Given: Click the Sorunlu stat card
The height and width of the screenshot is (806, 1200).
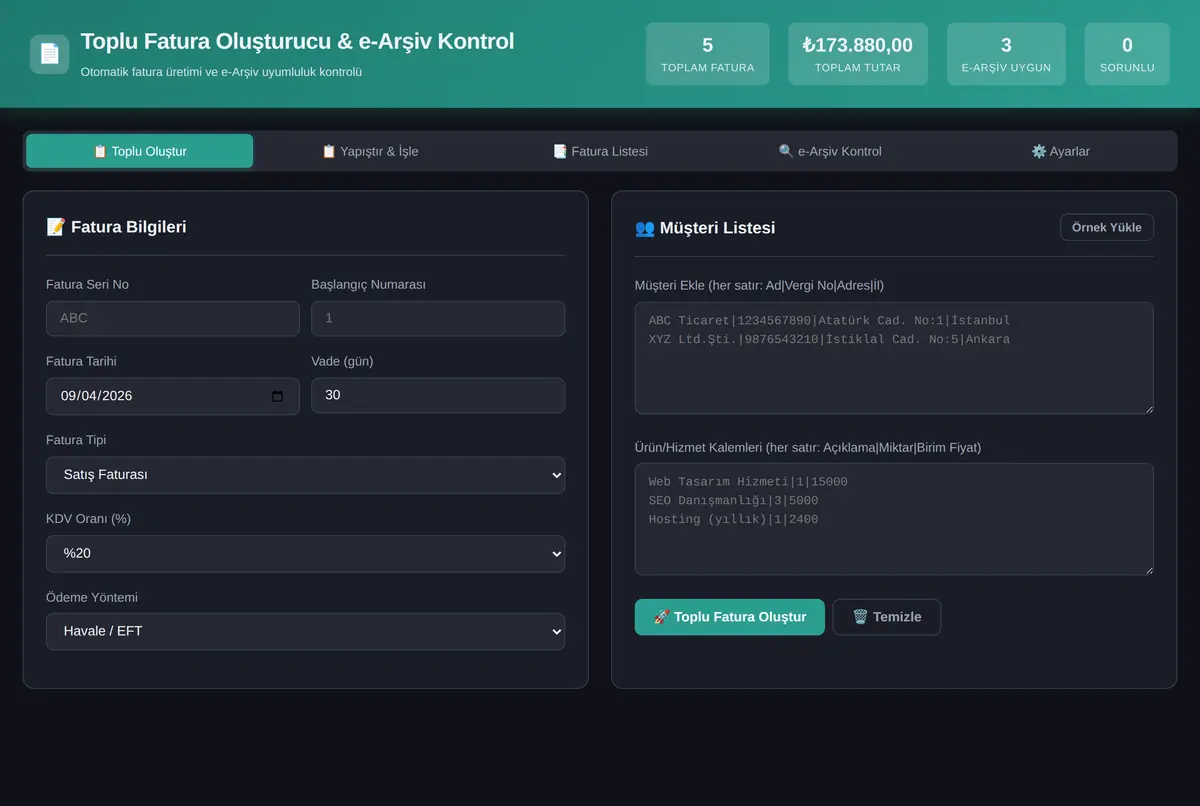Looking at the screenshot, I should point(1127,54).
